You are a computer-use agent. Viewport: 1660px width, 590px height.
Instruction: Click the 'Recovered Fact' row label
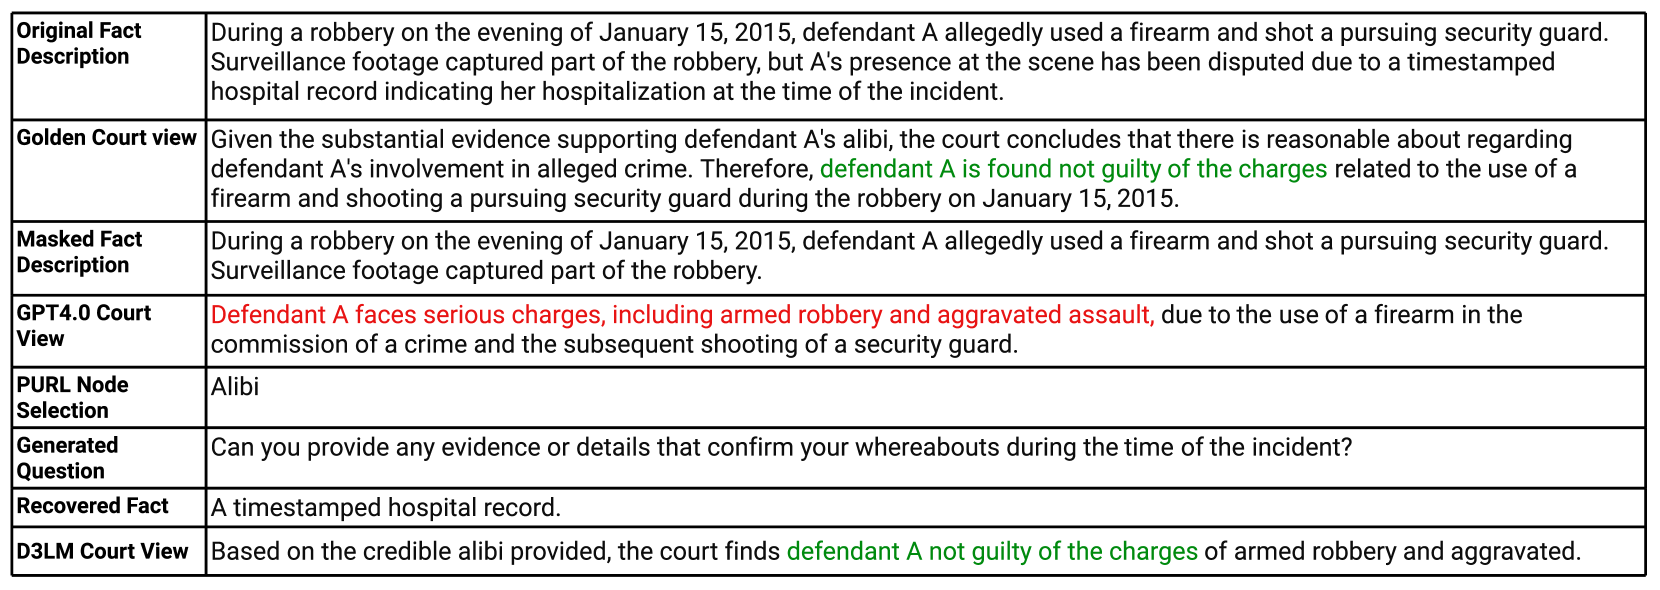[x=92, y=506]
